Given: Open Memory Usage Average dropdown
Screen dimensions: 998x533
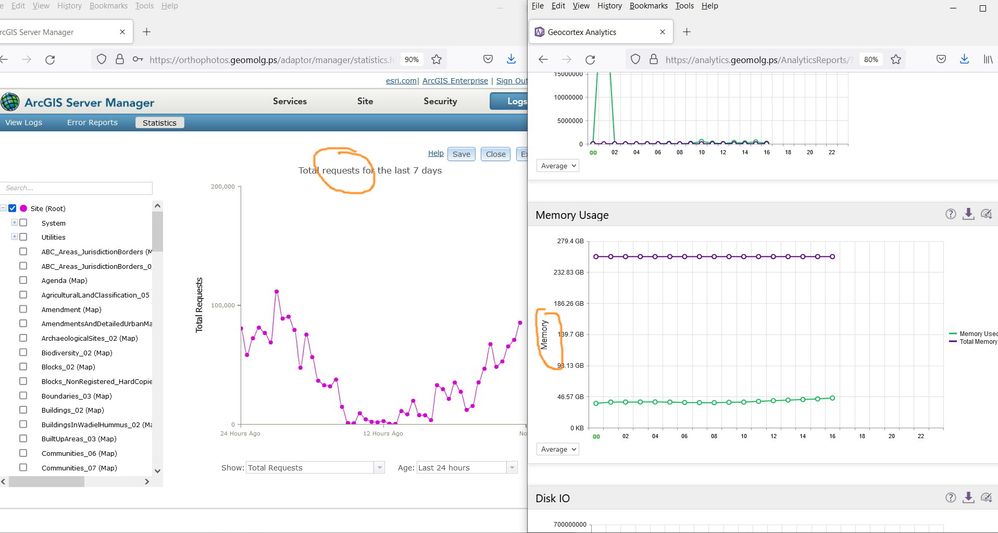Looking at the screenshot, I should 558,449.
